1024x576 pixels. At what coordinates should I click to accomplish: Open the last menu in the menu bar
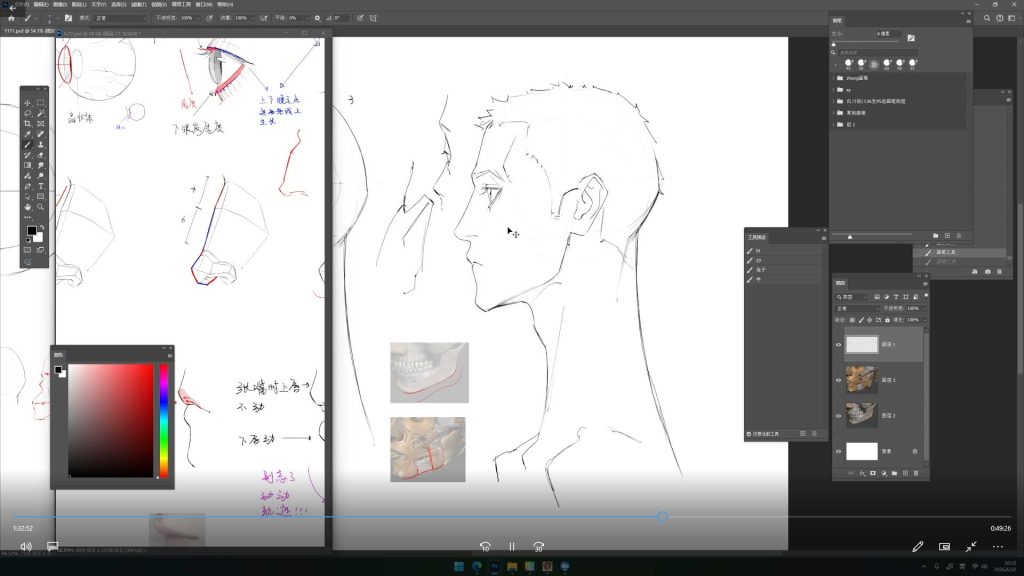click(225, 5)
